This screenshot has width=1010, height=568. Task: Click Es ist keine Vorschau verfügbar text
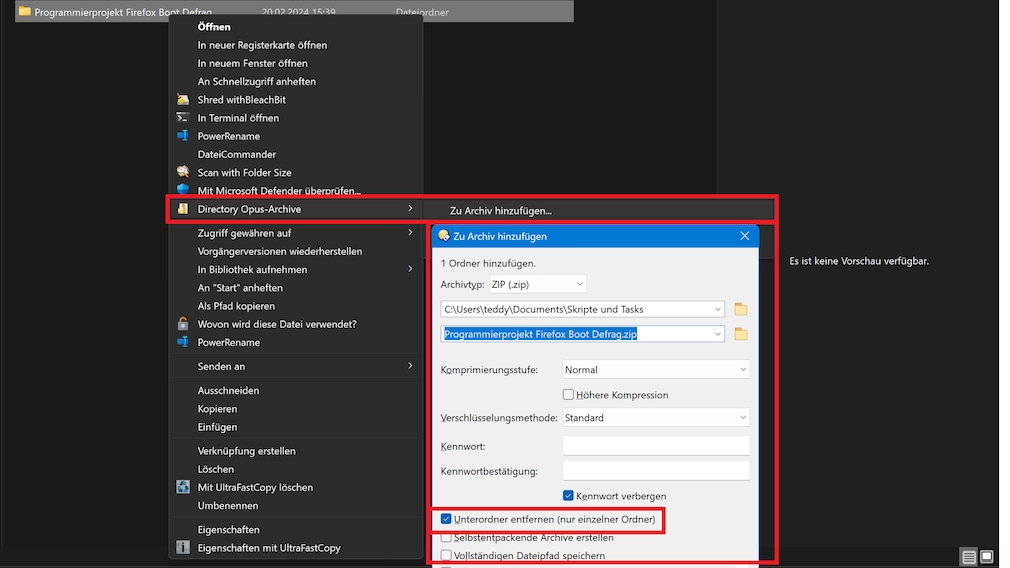[x=859, y=261]
